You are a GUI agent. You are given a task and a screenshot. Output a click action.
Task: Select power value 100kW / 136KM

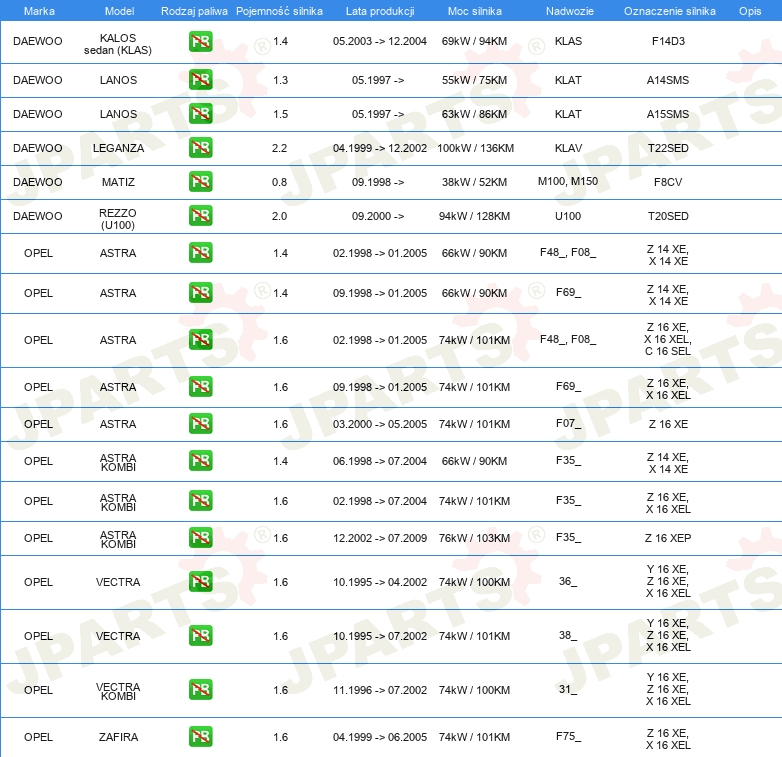(x=475, y=148)
